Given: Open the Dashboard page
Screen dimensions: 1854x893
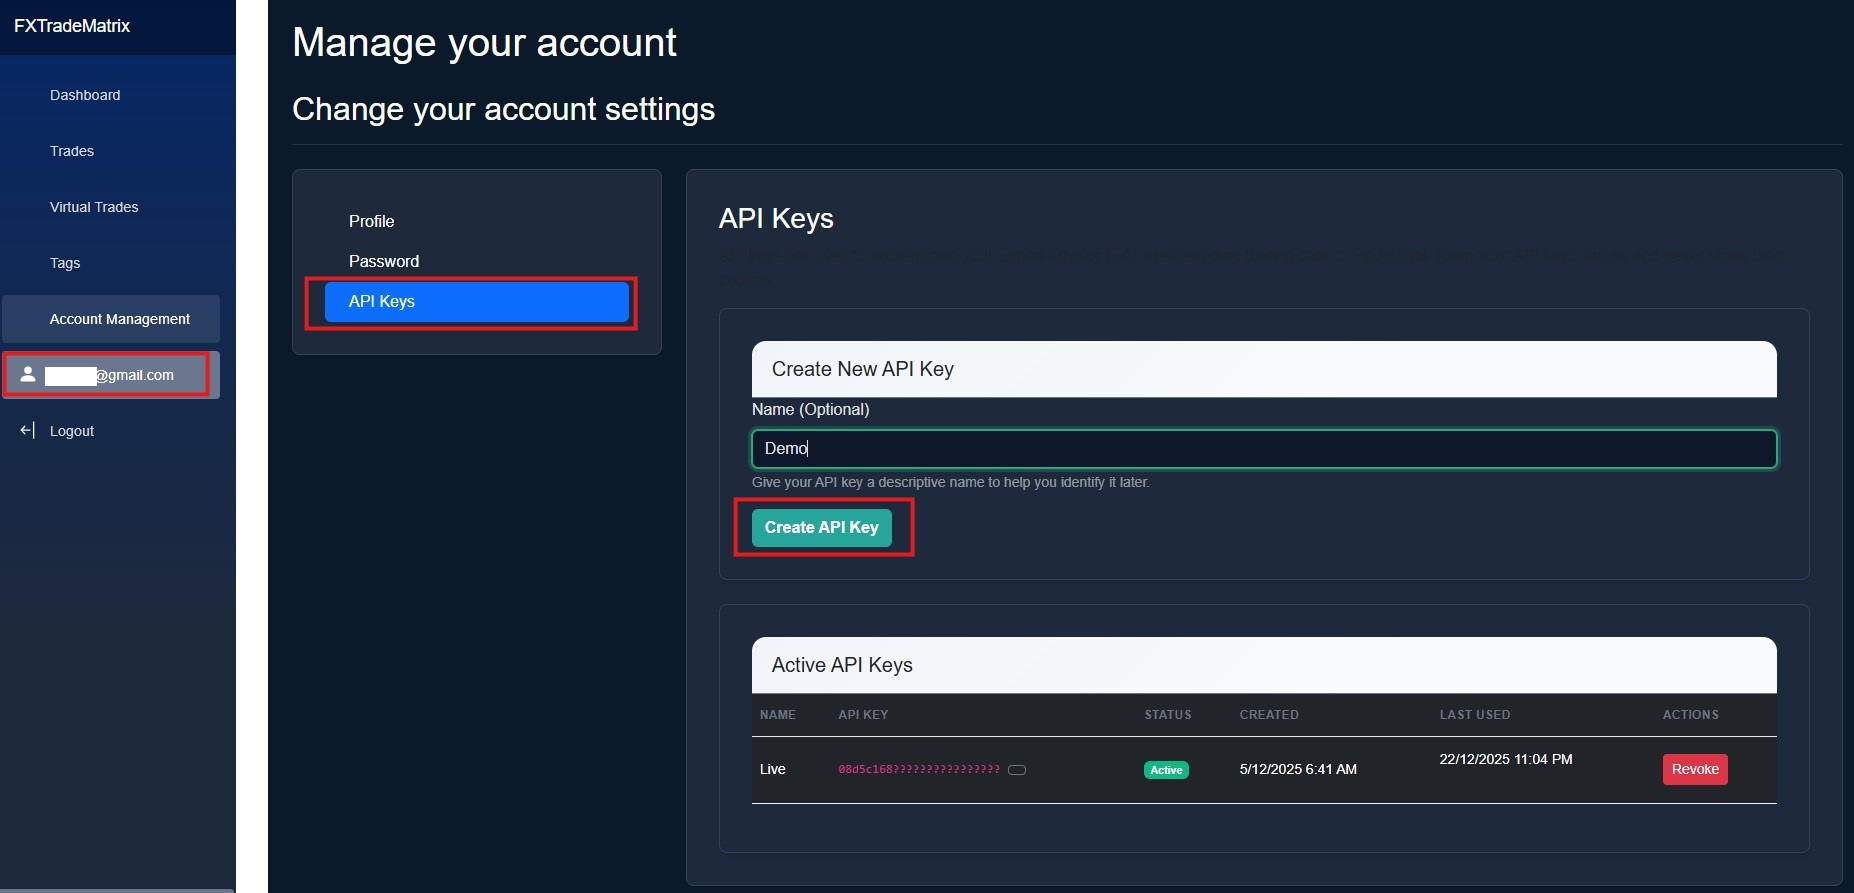Looking at the screenshot, I should 85,95.
